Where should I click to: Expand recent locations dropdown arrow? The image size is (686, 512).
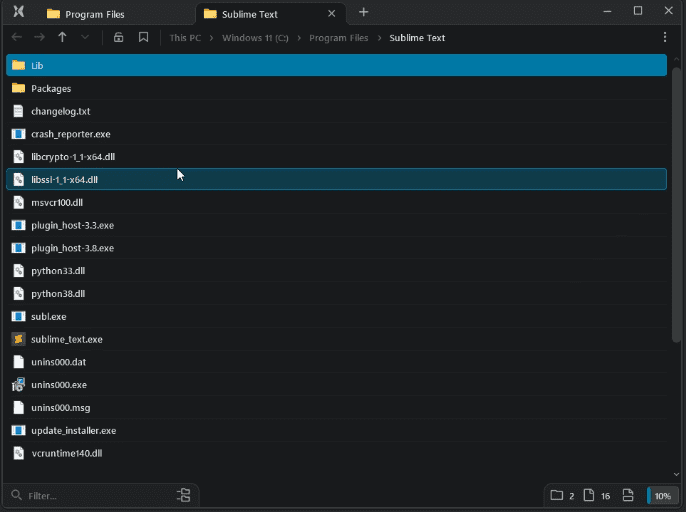click(85, 37)
